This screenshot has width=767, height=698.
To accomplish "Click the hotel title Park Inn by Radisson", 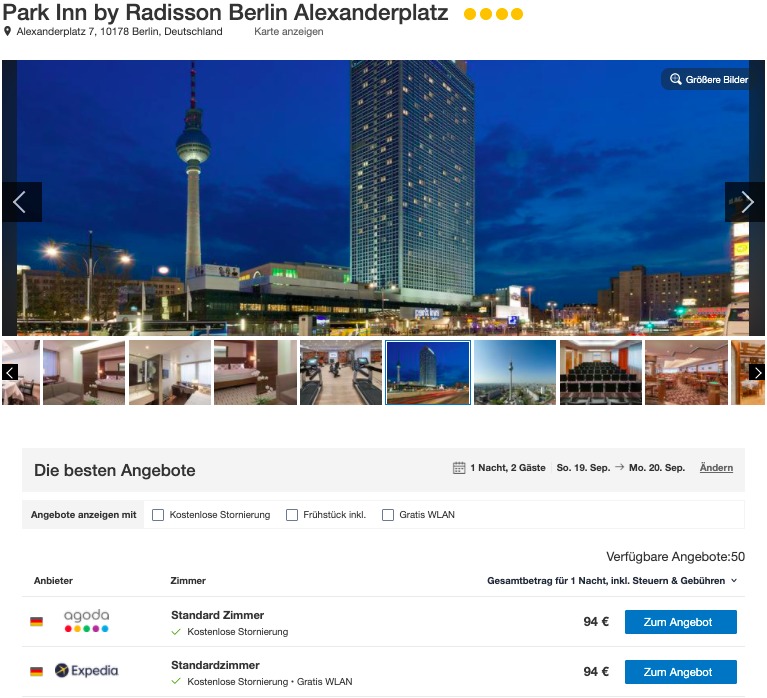I will (x=225, y=13).
